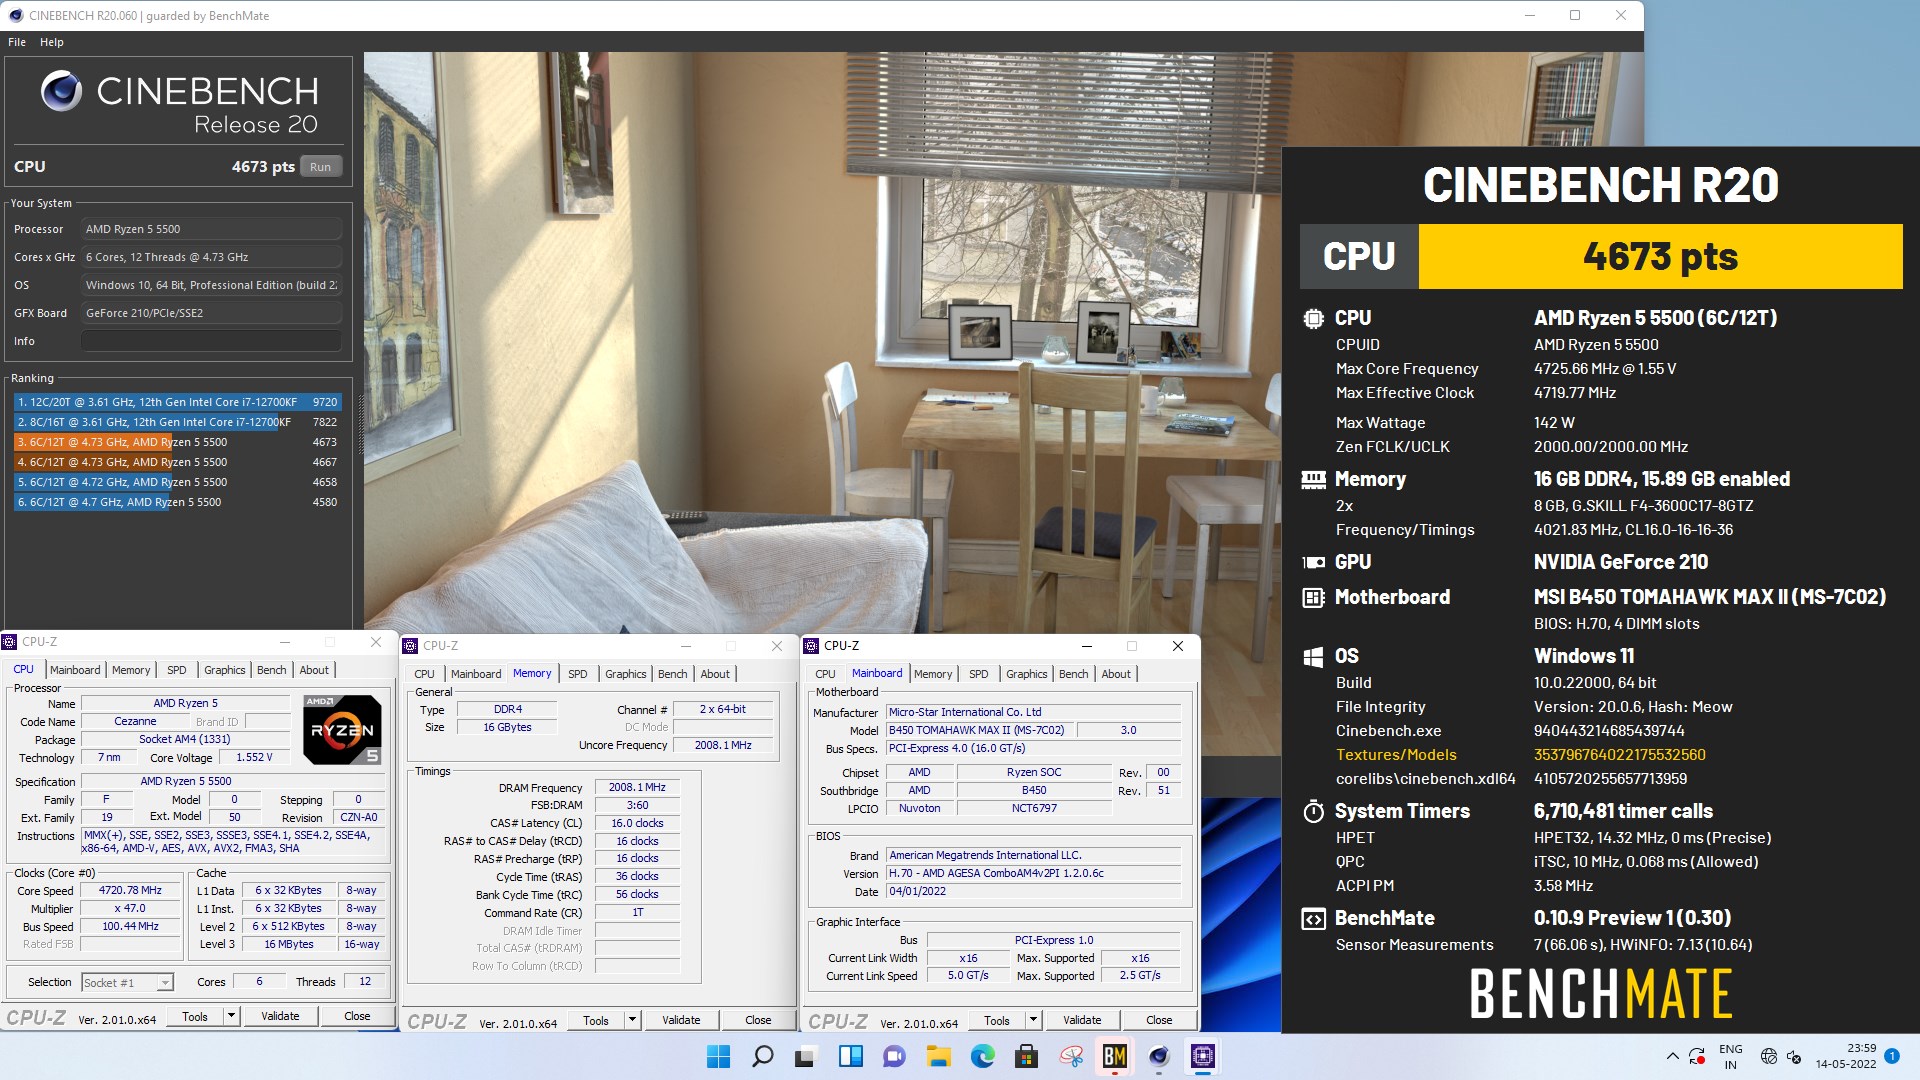Click ENG IN language indicator
This screenshot has width=1920, height=1080.
click(x=1731, y=1056)
